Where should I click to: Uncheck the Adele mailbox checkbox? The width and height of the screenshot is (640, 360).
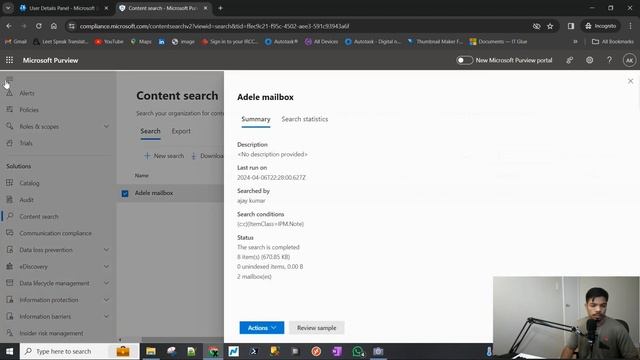coord(125,193)
